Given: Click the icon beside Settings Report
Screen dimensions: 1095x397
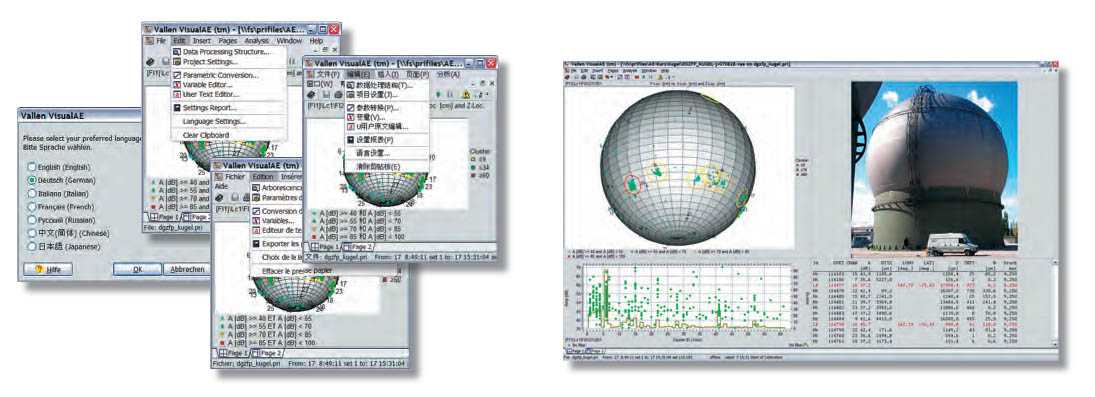Looking at the screenshot, I should click(177, 108).
